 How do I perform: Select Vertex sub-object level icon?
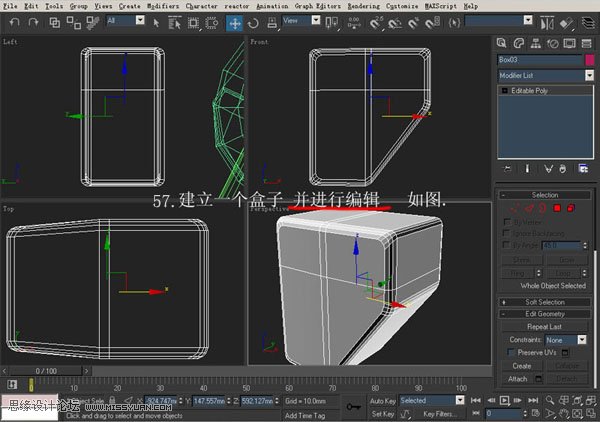click(x=515, y=208)
